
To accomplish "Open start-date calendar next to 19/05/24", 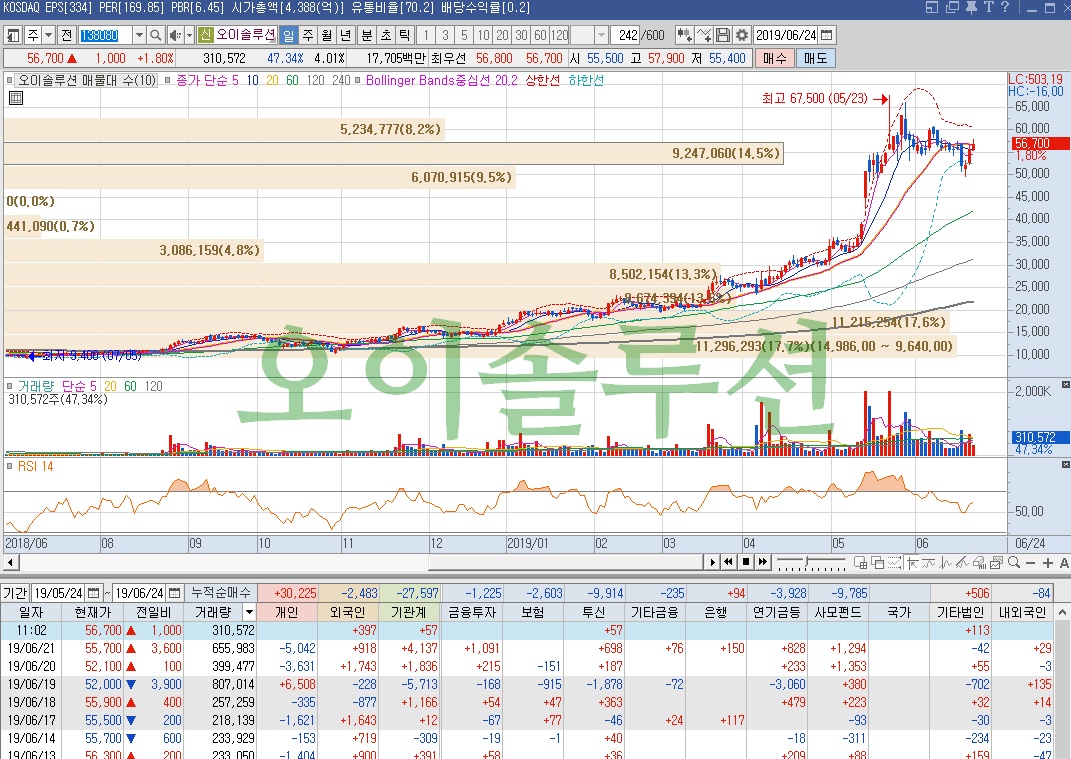I will pyautogui.click(x=94, y=592).
